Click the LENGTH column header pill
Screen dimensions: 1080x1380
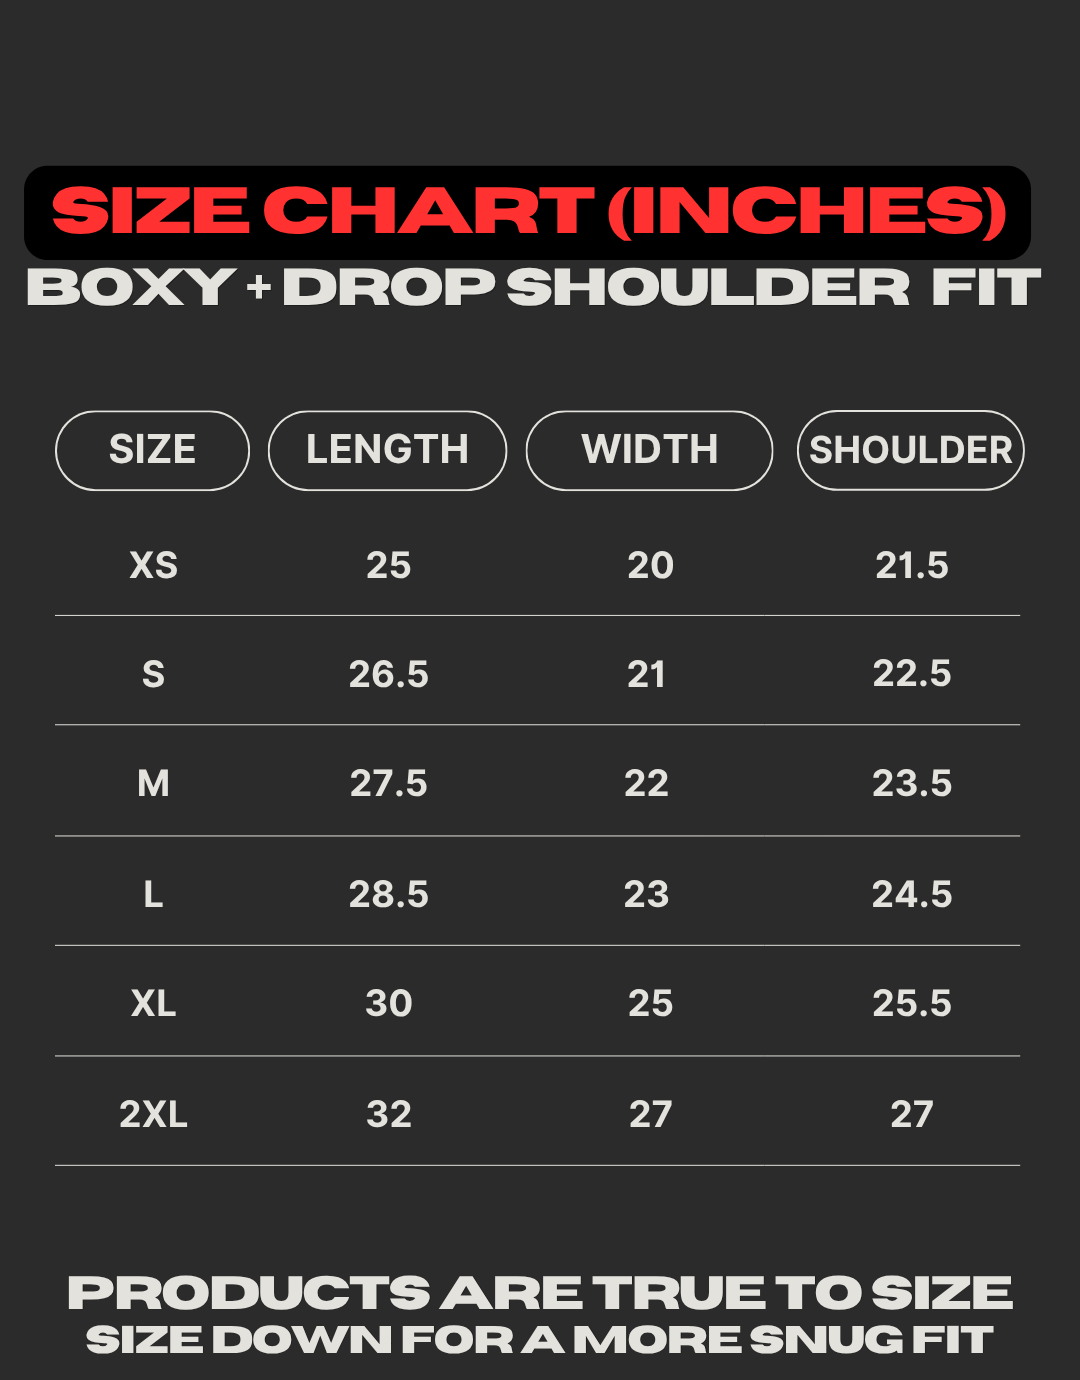(387, 450)
